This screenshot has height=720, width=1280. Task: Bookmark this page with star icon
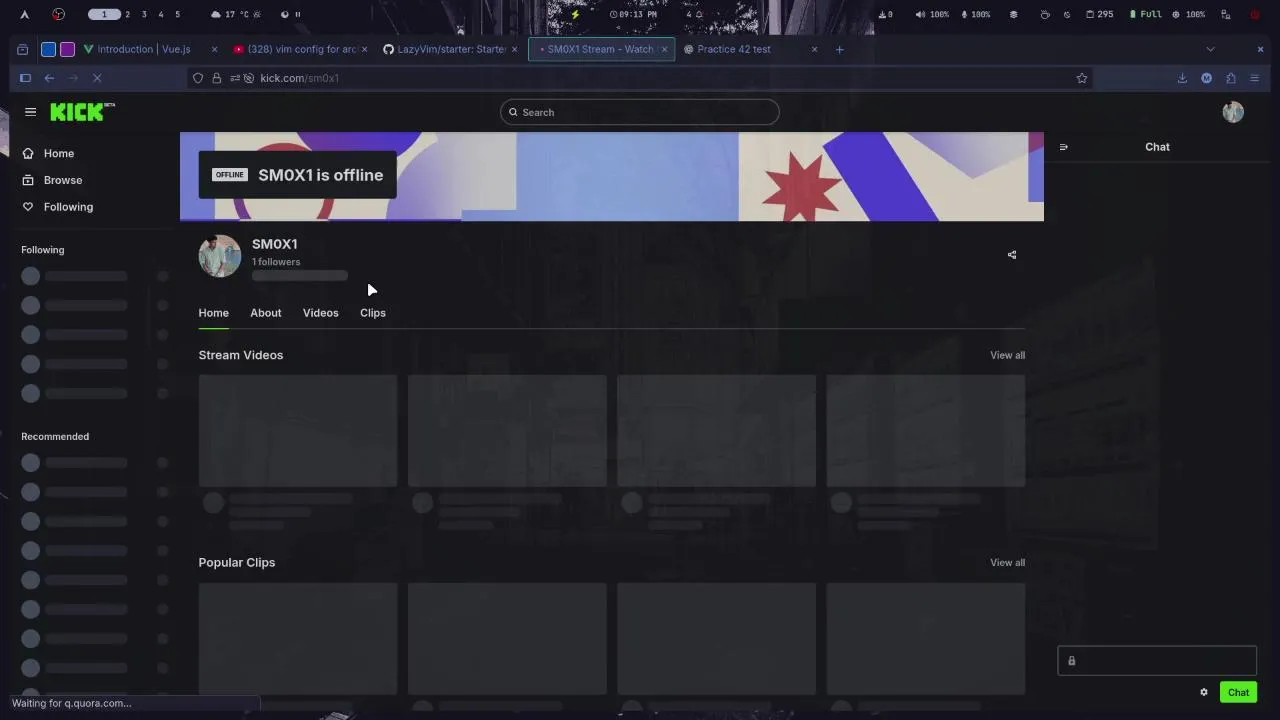click(x=1082, y=78)
